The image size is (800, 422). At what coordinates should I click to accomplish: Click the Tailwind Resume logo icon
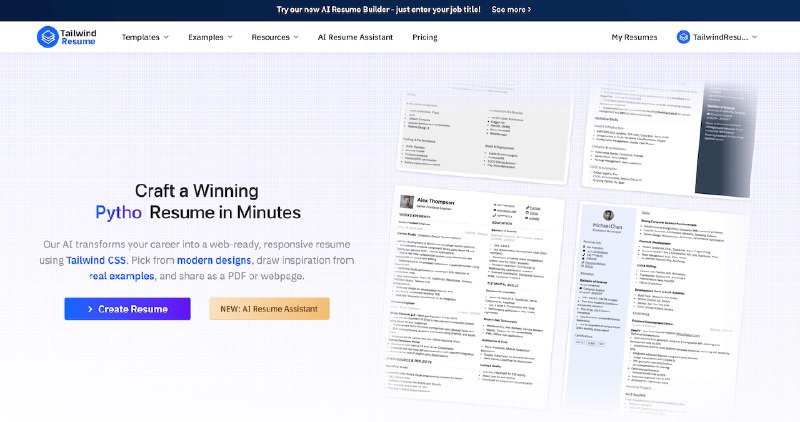(50, 37)
